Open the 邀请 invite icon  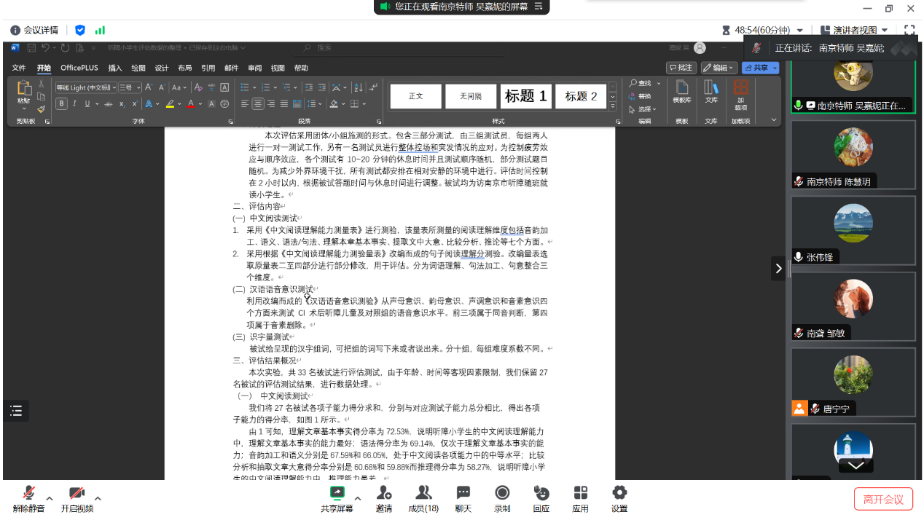[383, 497]
